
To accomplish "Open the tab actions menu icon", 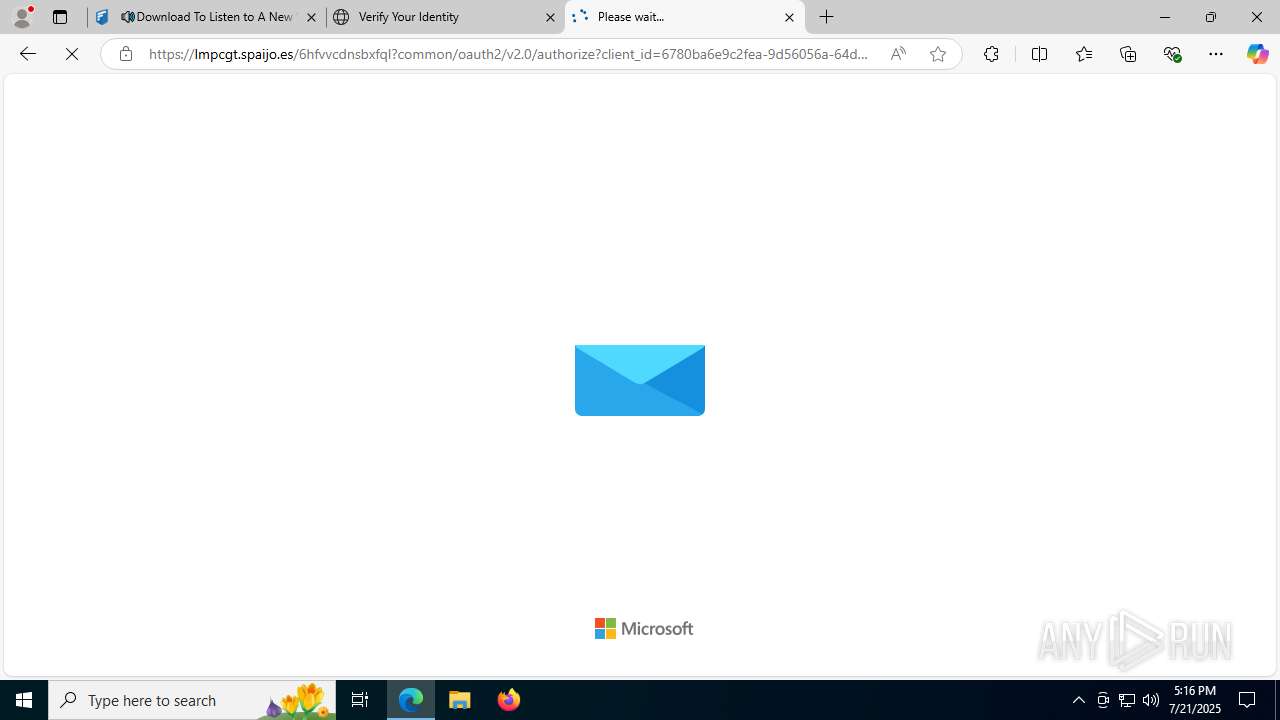I will click(60, 17).
